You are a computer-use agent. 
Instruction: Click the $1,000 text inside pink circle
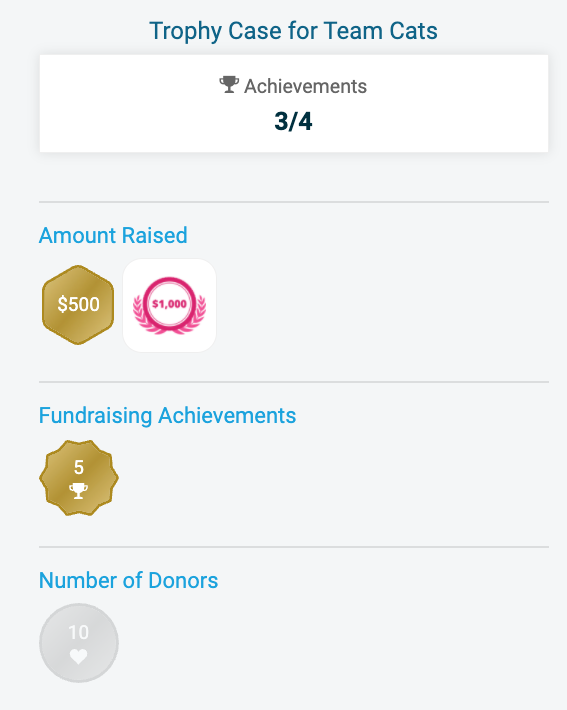point(169,303)
